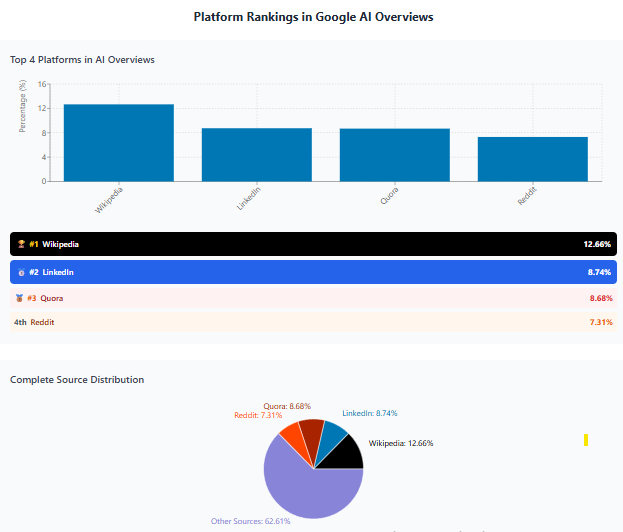The width and height of the screenshot is (623, 532).
Task: Click the 8.68% value in Quora row
Action: coord(601,298)
